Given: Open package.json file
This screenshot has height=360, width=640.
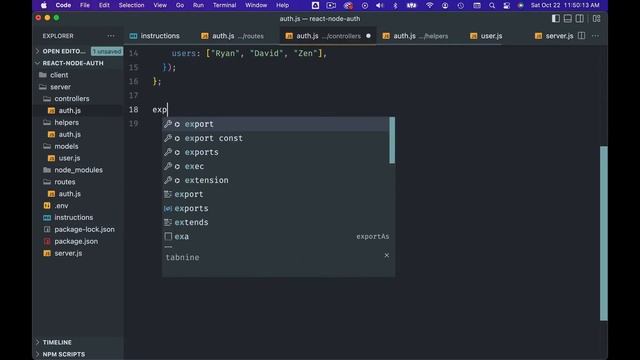Looking at the screenshot, I should 77,241.
